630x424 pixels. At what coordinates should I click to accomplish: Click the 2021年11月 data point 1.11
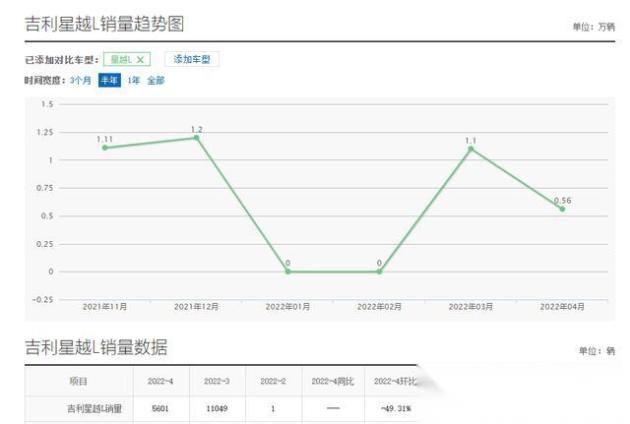[105, 147]
